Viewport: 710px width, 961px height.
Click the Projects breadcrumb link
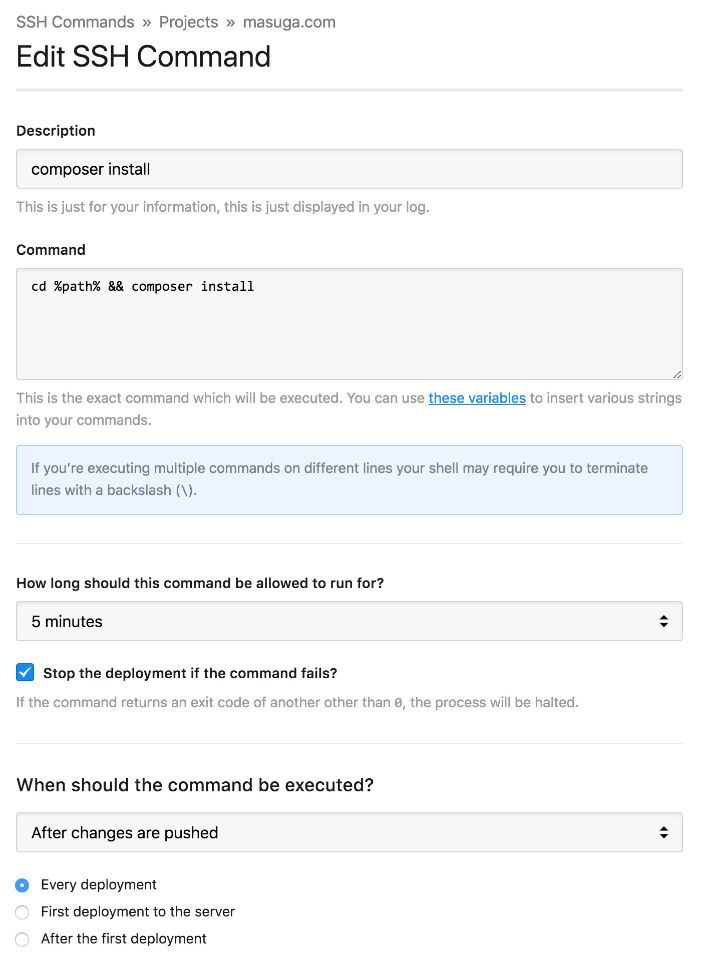click(x=189, y=22)
